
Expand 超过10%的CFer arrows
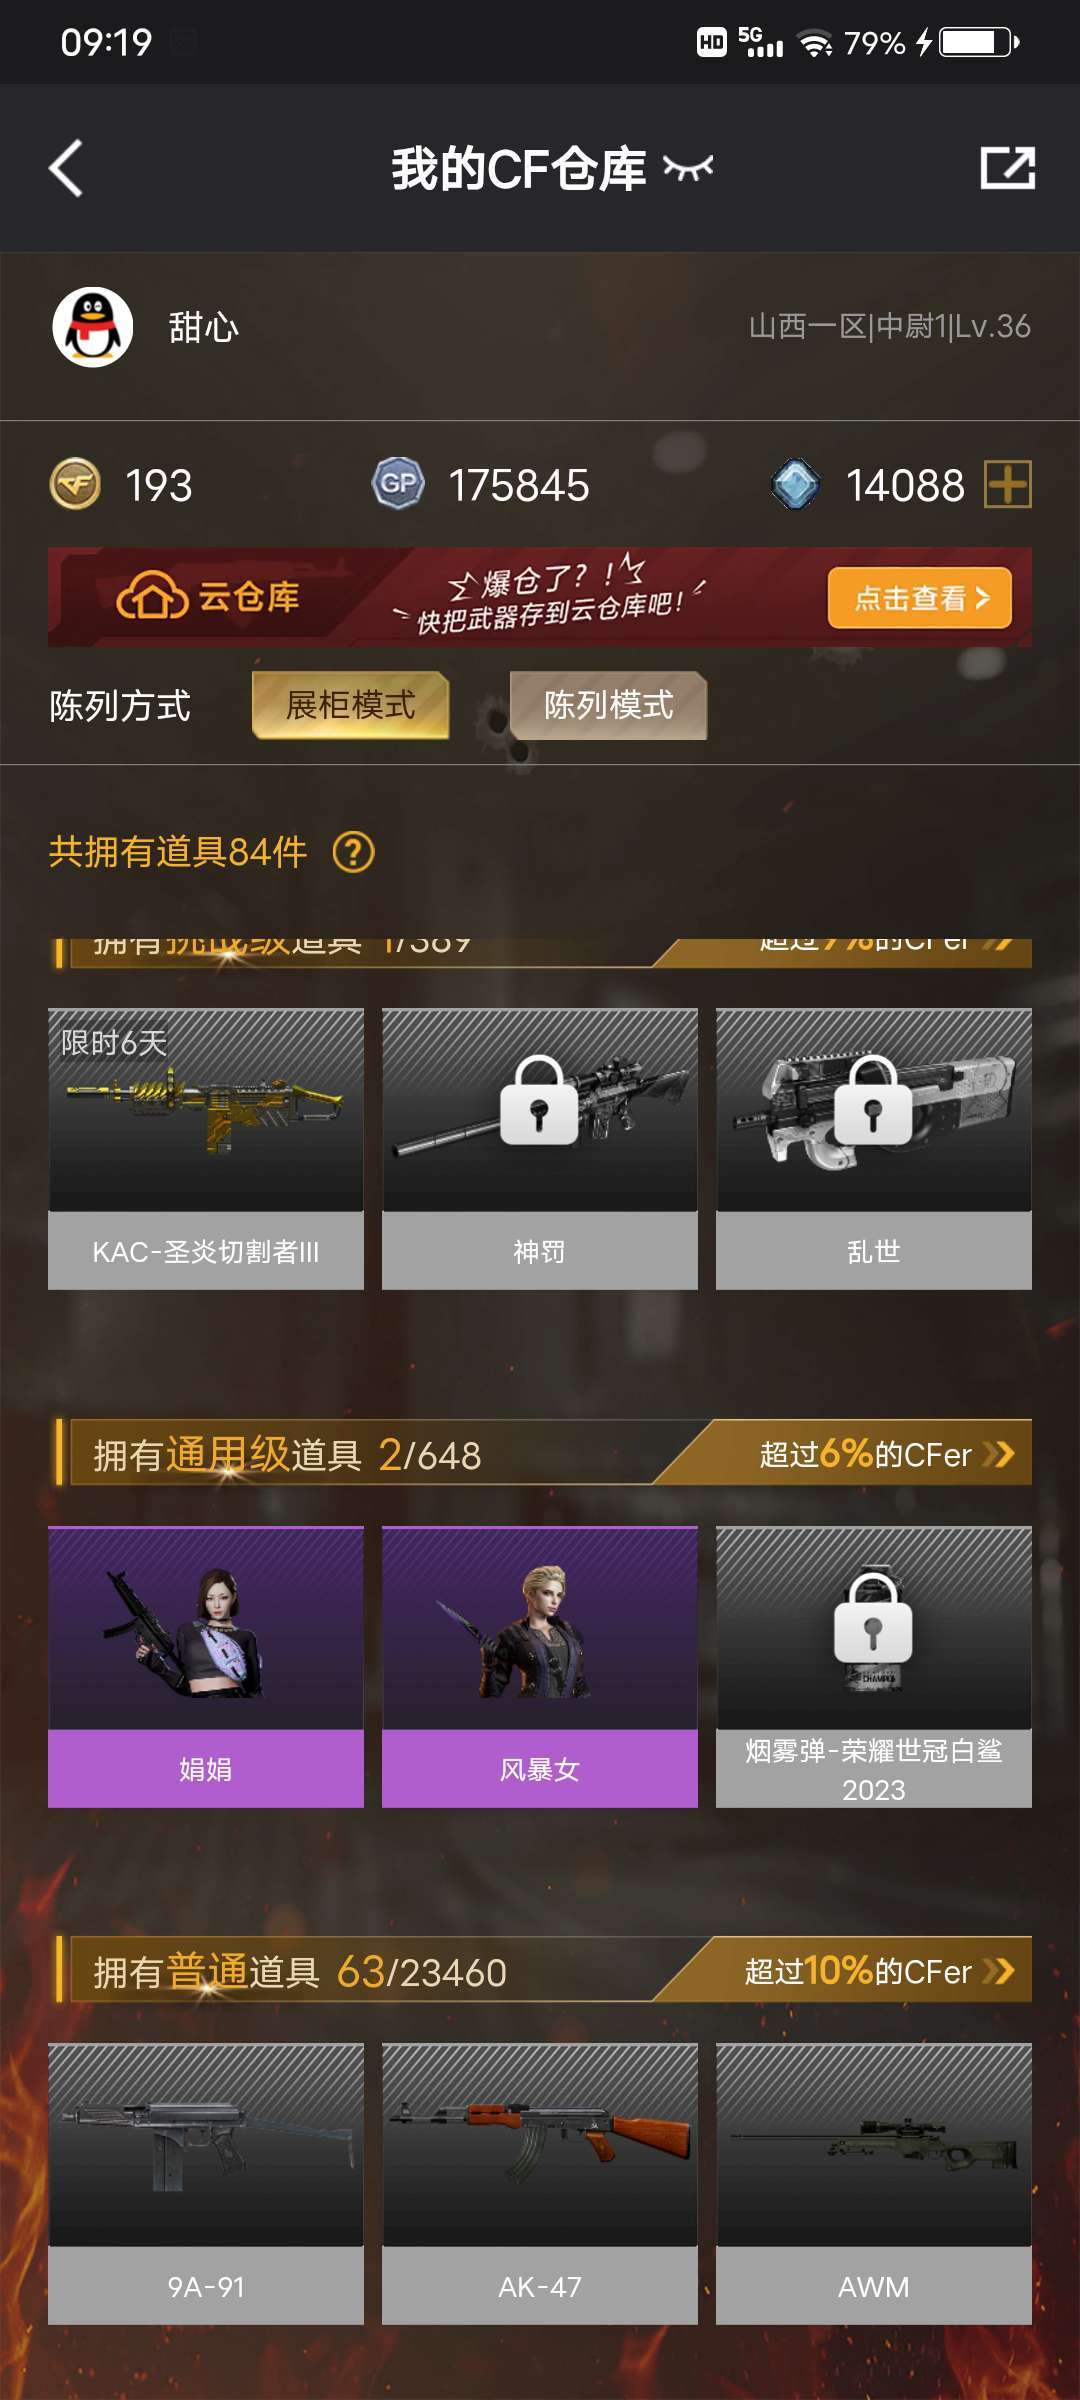click(x=998, y=1971)
